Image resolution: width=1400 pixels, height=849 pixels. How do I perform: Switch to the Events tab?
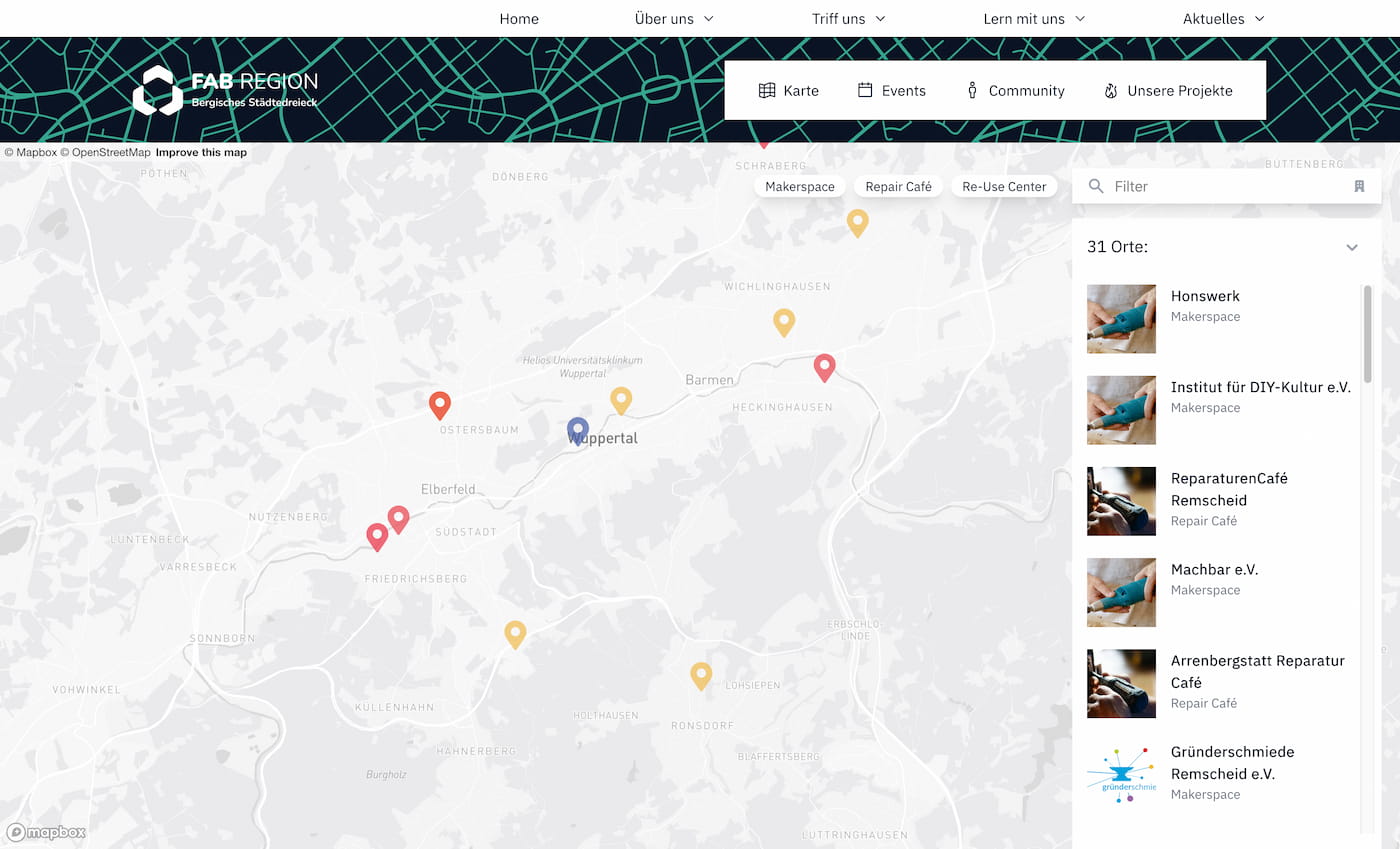(x=892, y=90)
